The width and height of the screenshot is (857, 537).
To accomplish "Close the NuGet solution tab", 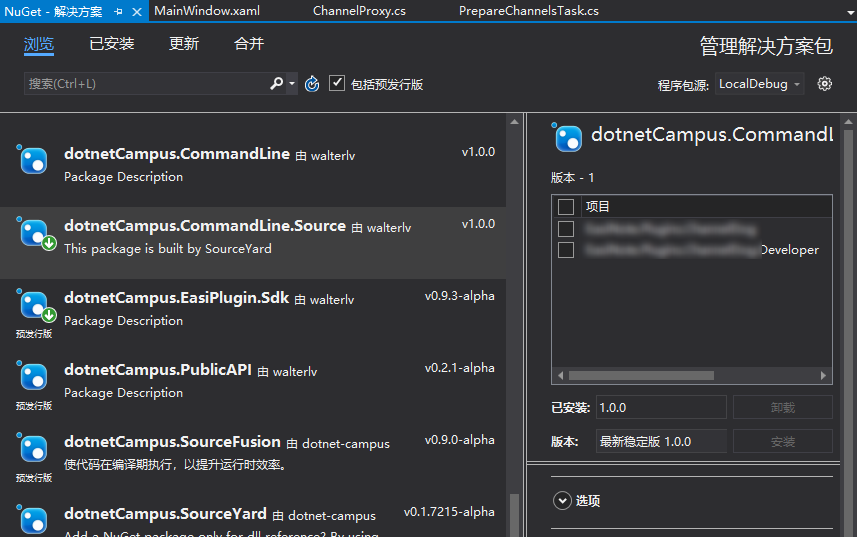I will click(x=137, y=11).
